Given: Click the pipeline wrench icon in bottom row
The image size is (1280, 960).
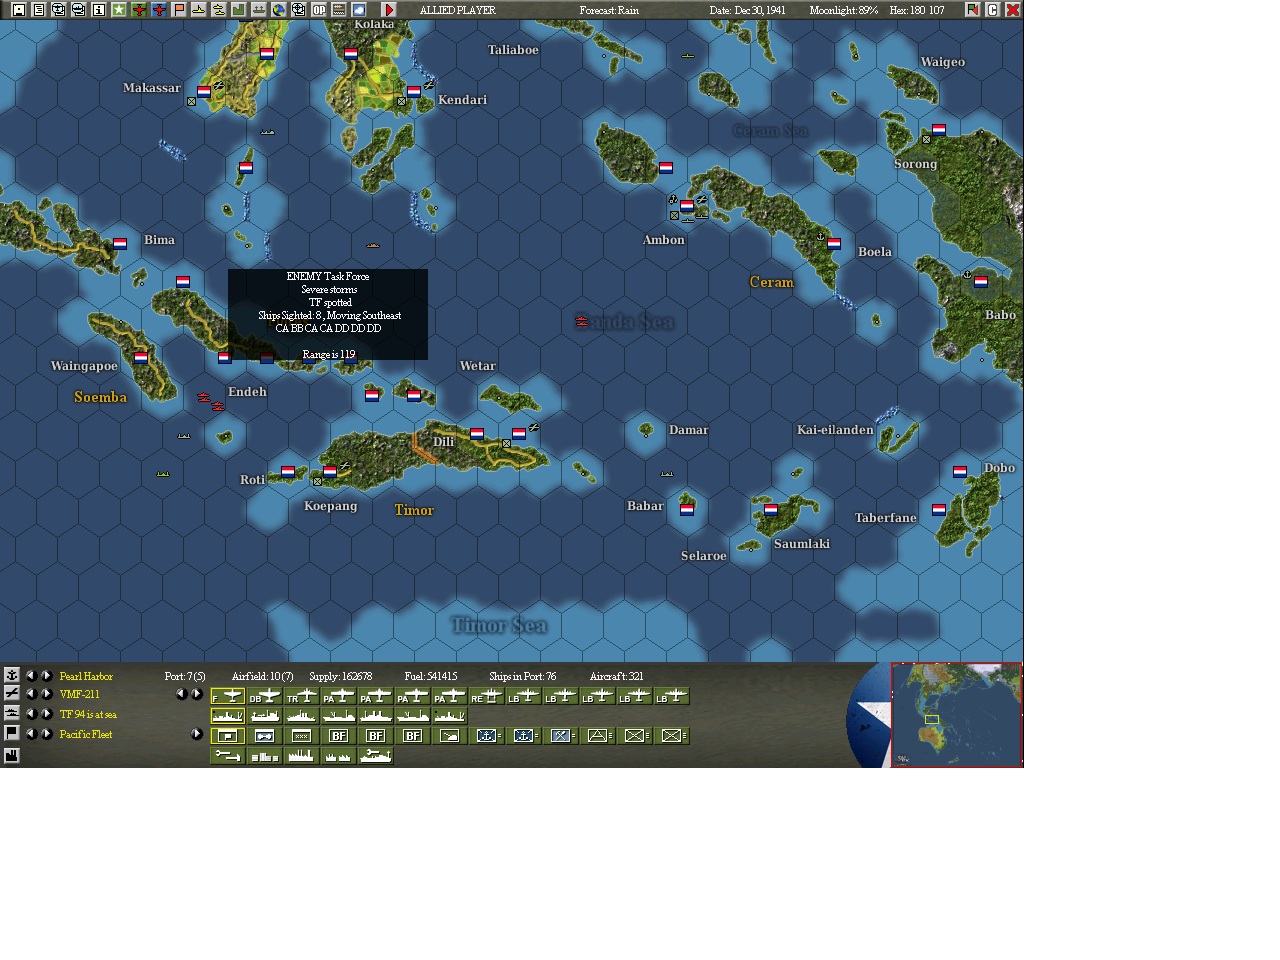Looking at the screenshot, I should [227, 756].
